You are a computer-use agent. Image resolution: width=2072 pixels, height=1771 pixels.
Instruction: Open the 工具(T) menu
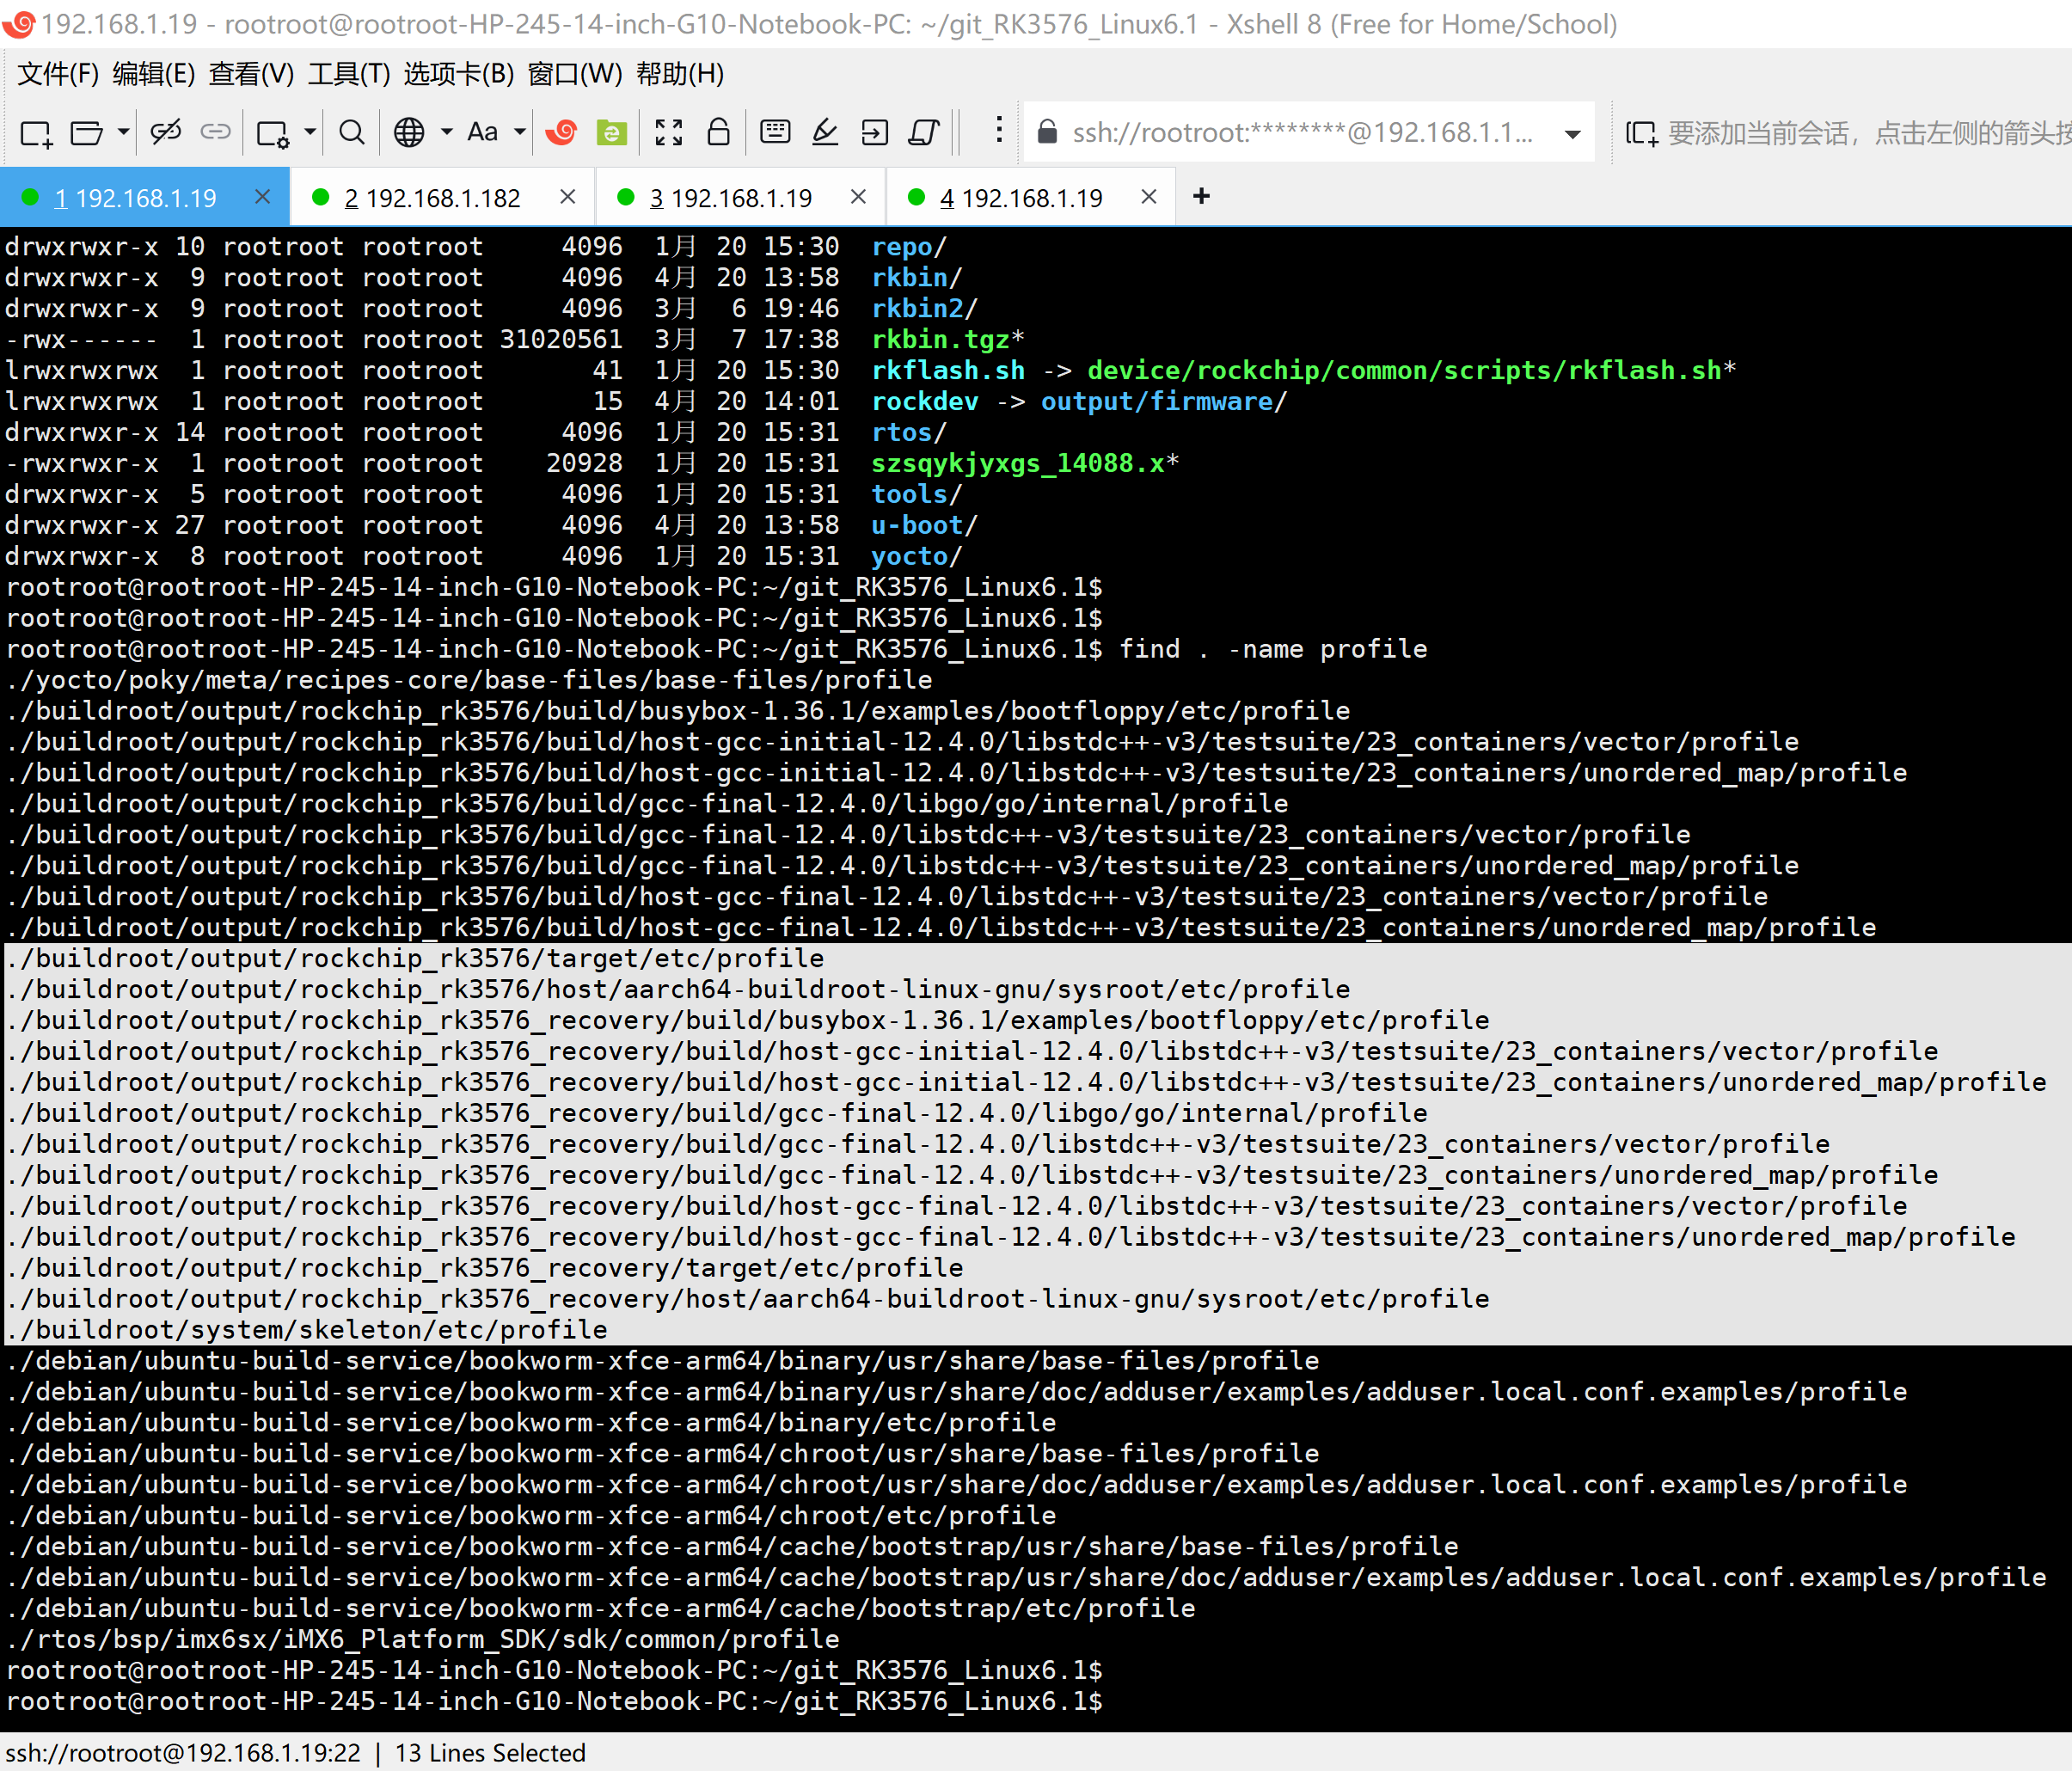tap(349, 74)
